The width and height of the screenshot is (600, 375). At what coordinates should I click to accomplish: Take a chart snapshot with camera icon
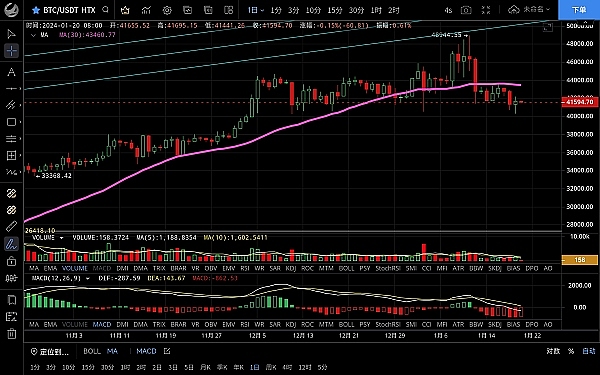[x=466, y=10]
